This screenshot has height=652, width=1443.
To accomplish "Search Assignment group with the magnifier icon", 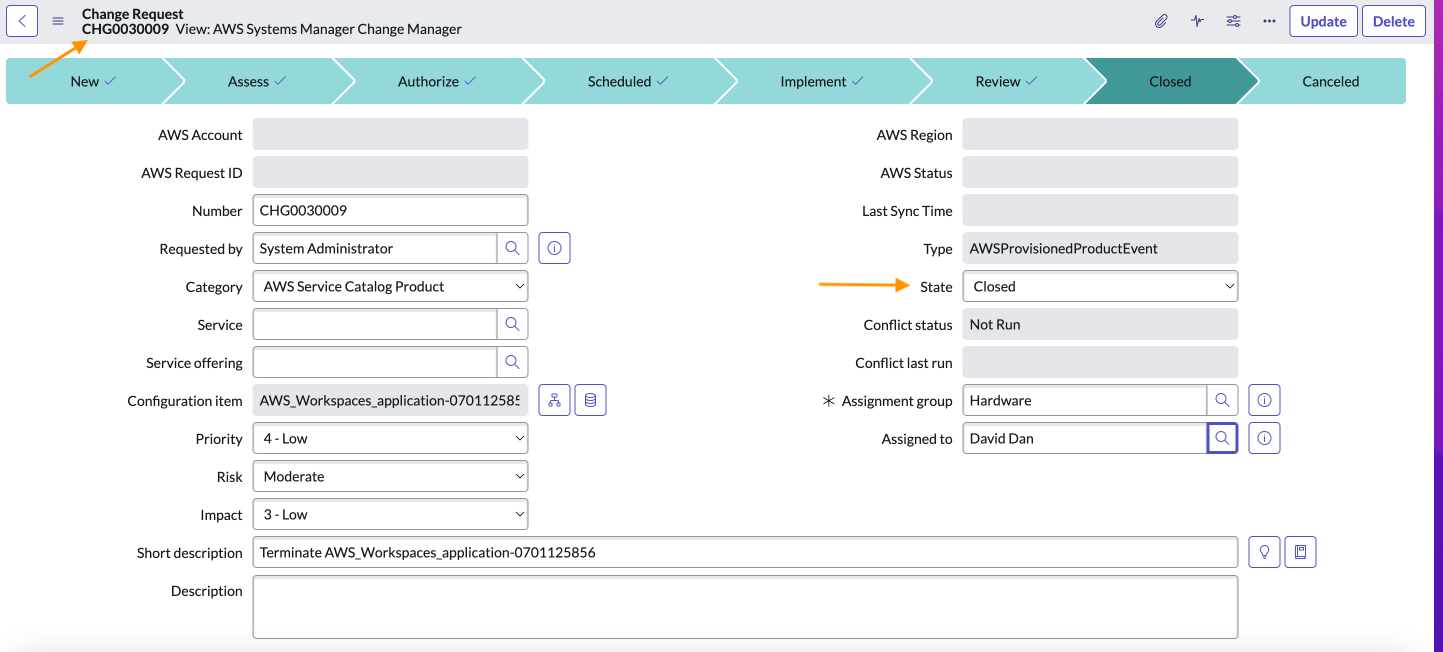I will [1222, 399].
